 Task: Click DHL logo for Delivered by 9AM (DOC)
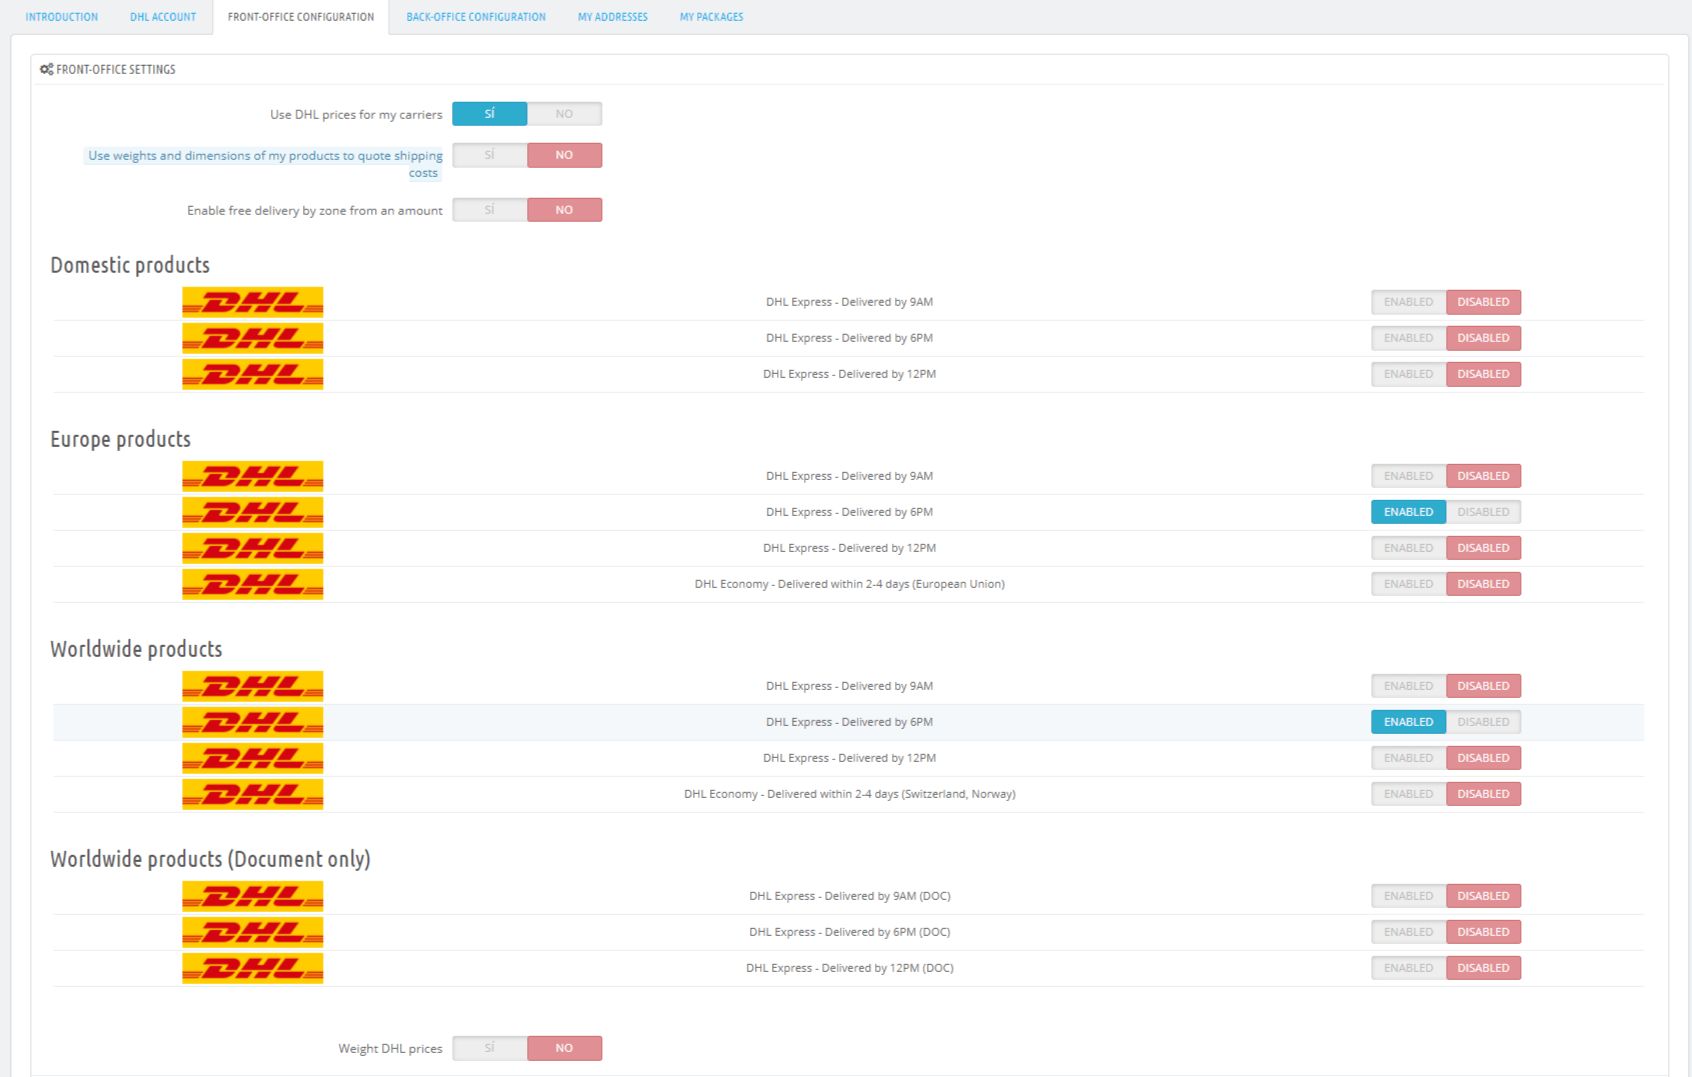tap(252, 896)
